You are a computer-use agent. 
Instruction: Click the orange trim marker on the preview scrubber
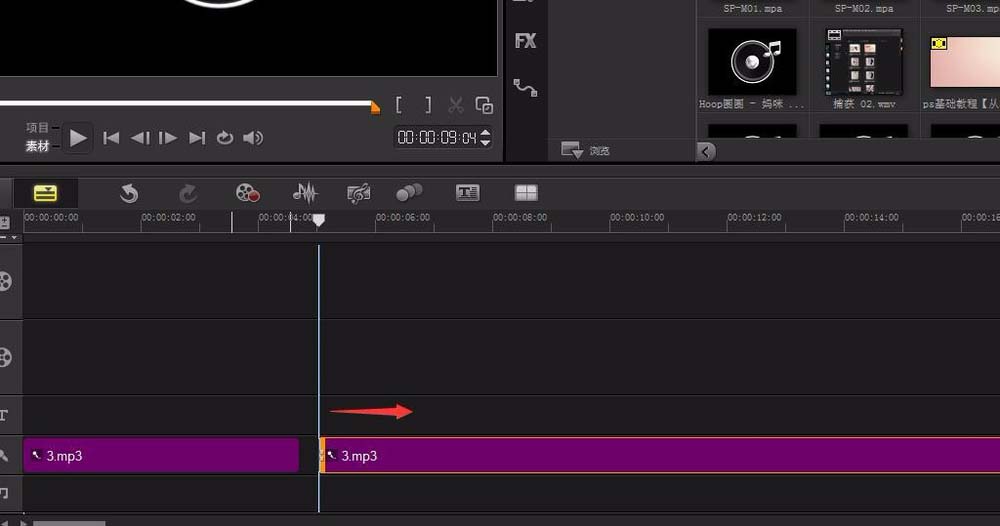tap(375, 108)
